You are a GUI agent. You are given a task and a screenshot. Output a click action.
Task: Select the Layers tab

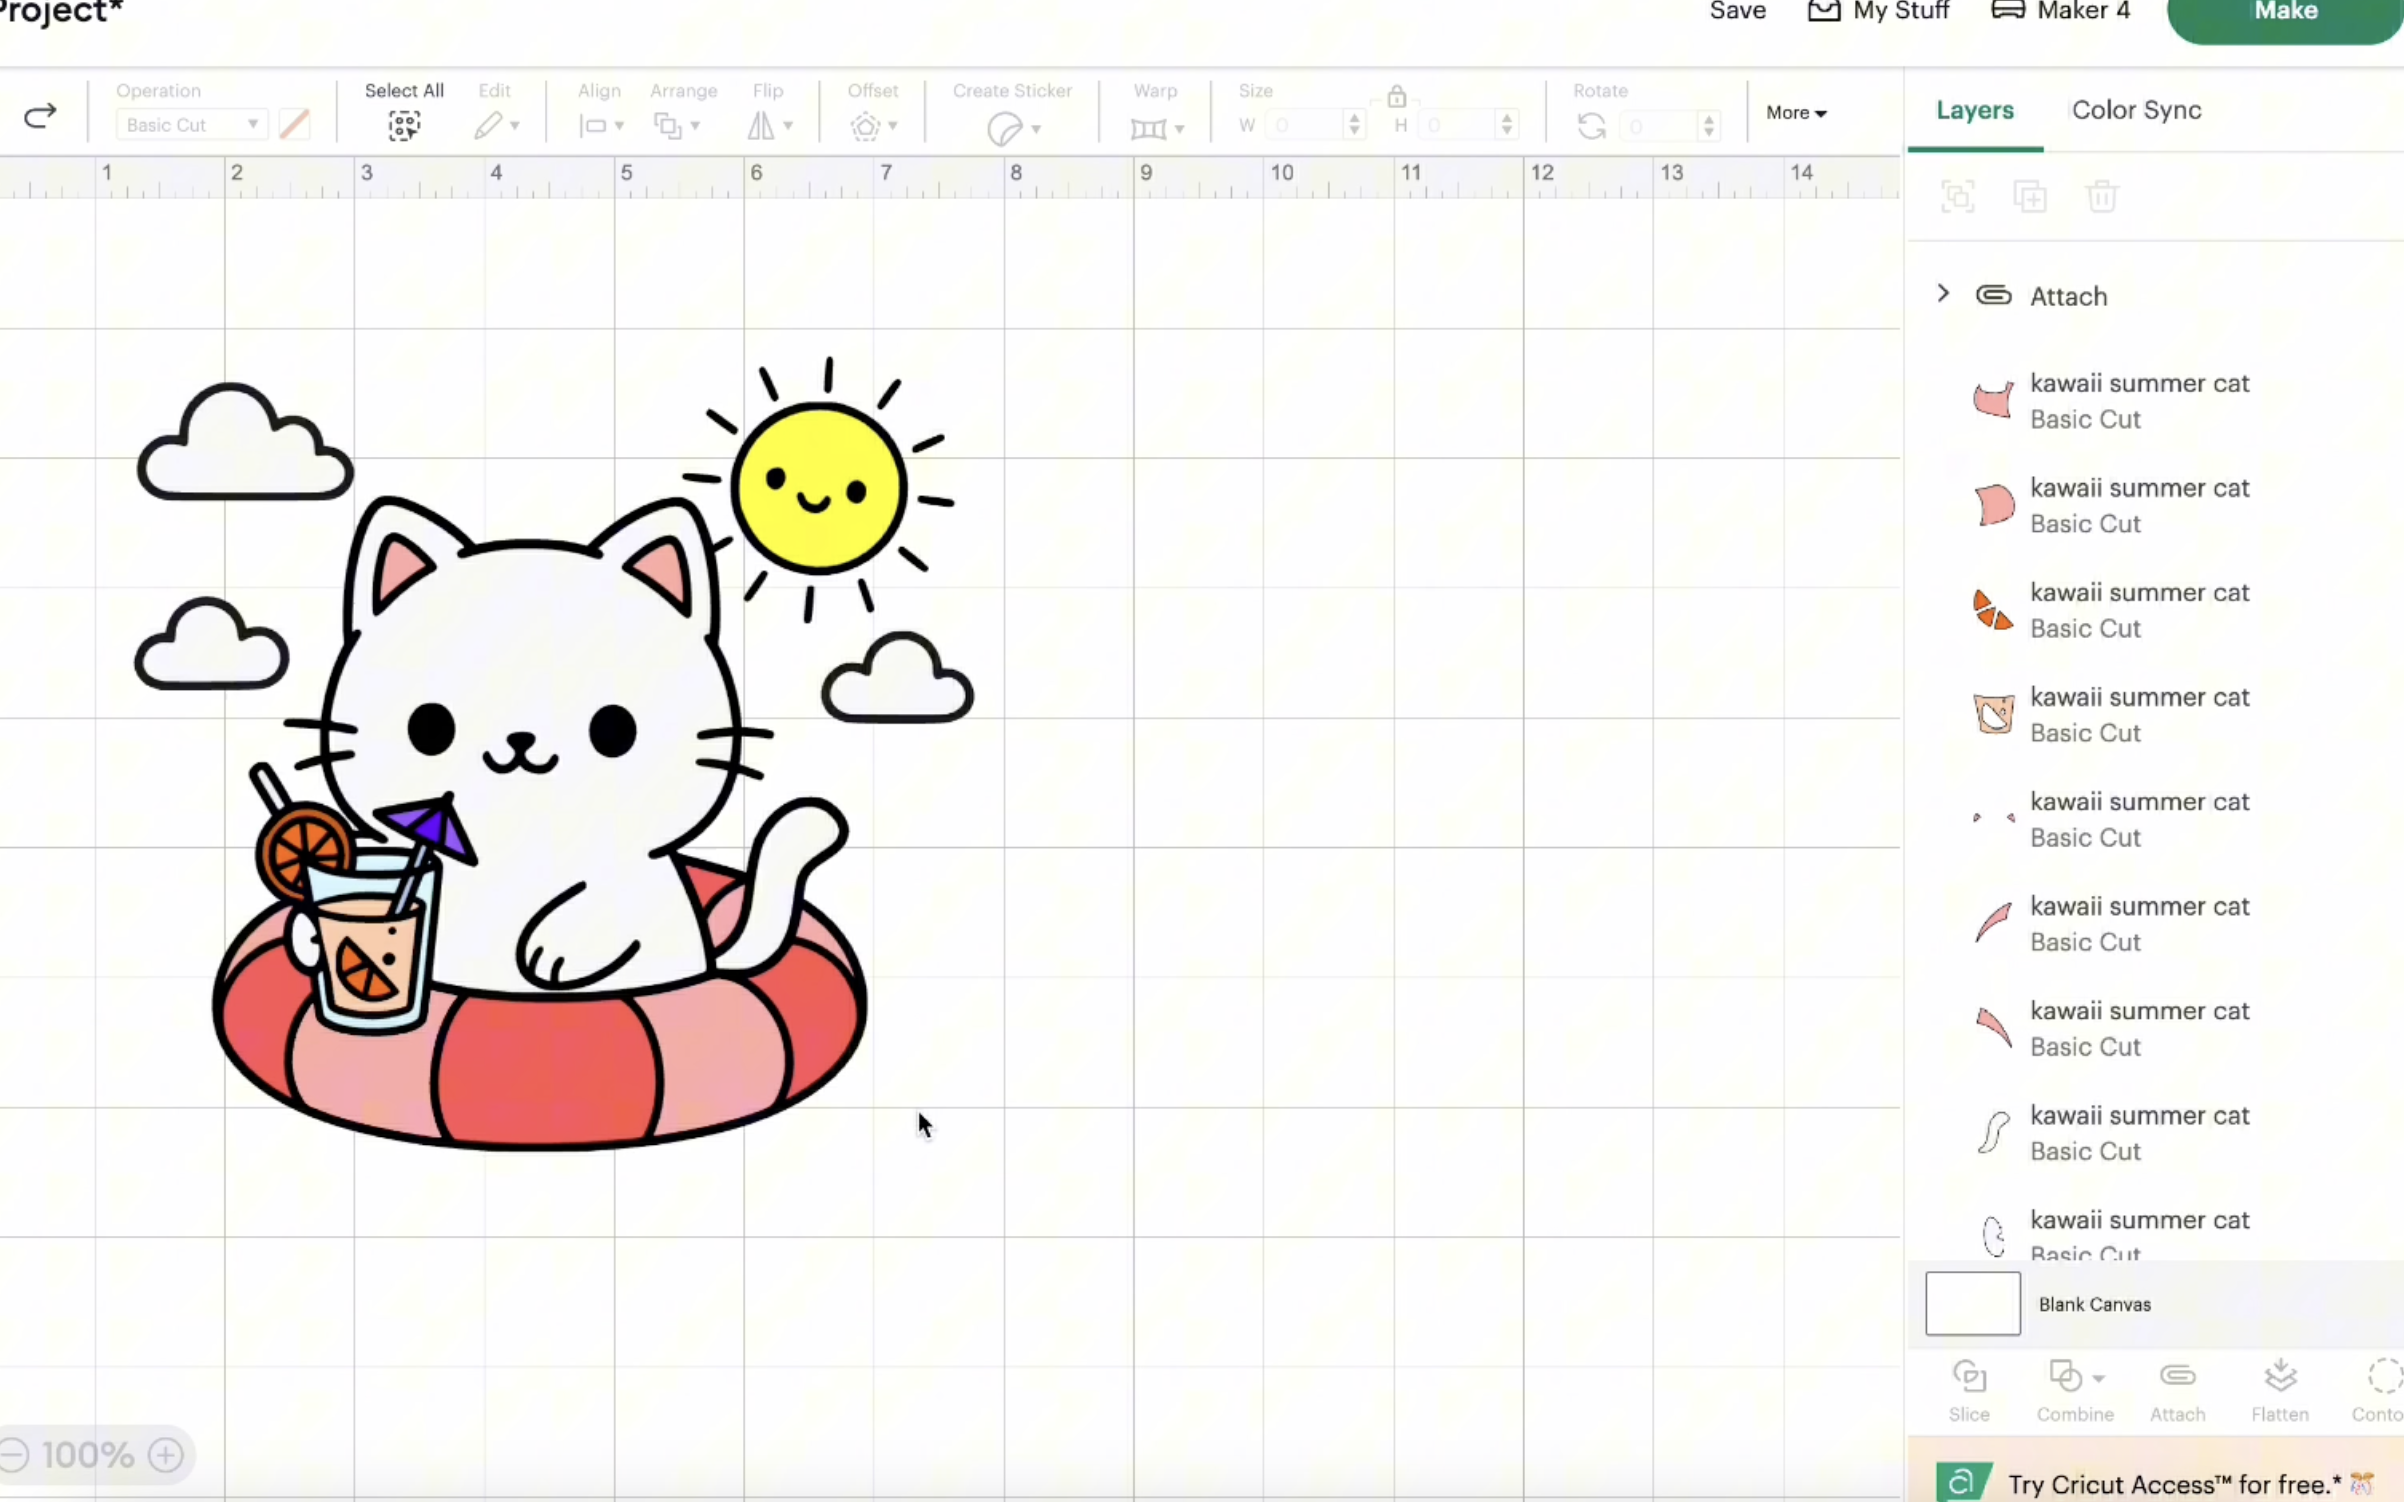pyautogui.click(x=1974, y=110)
